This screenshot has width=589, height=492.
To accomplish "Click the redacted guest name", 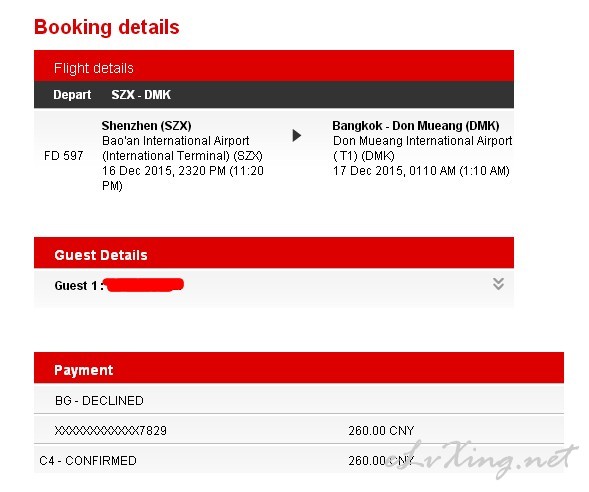I will click(x=145, y=285).
